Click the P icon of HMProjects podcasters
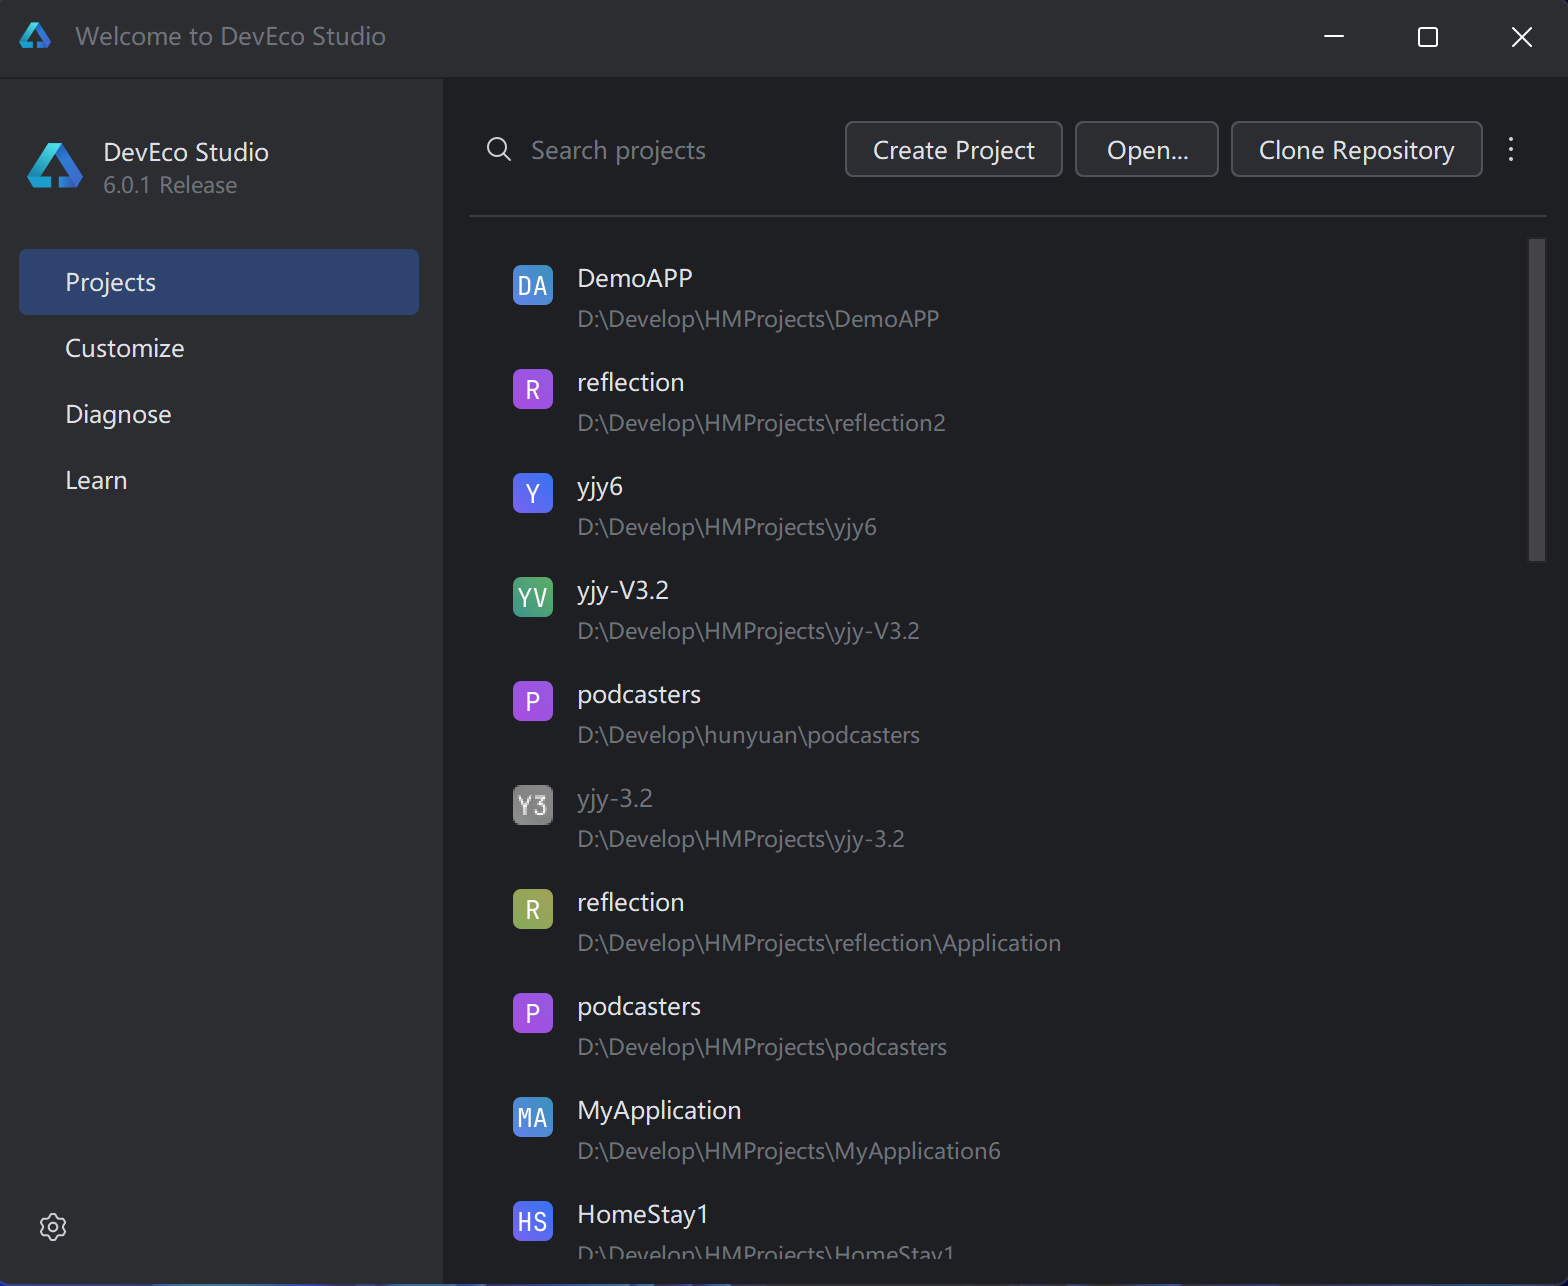Screen dimensions: 1568x1286 point(533,1014)
